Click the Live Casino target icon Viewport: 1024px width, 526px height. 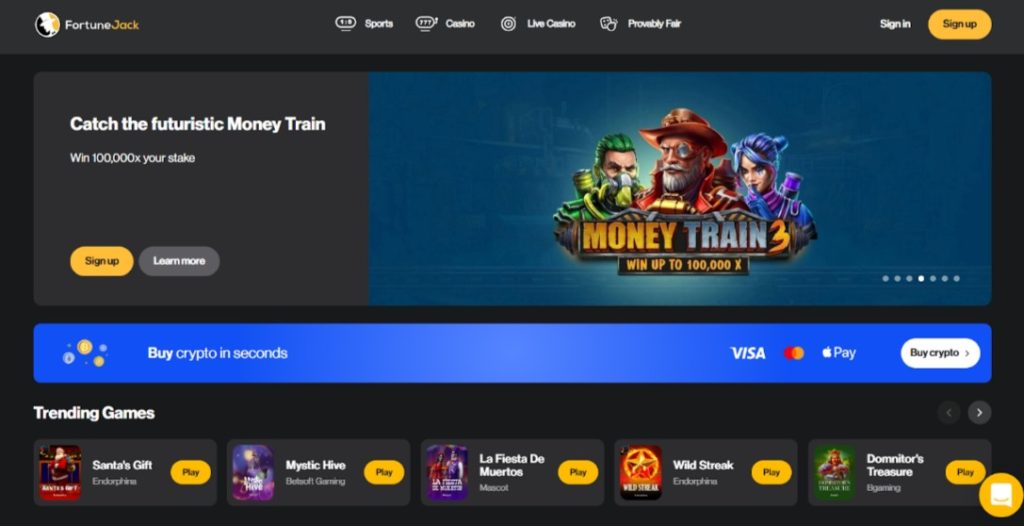click(x=508, y=24)
